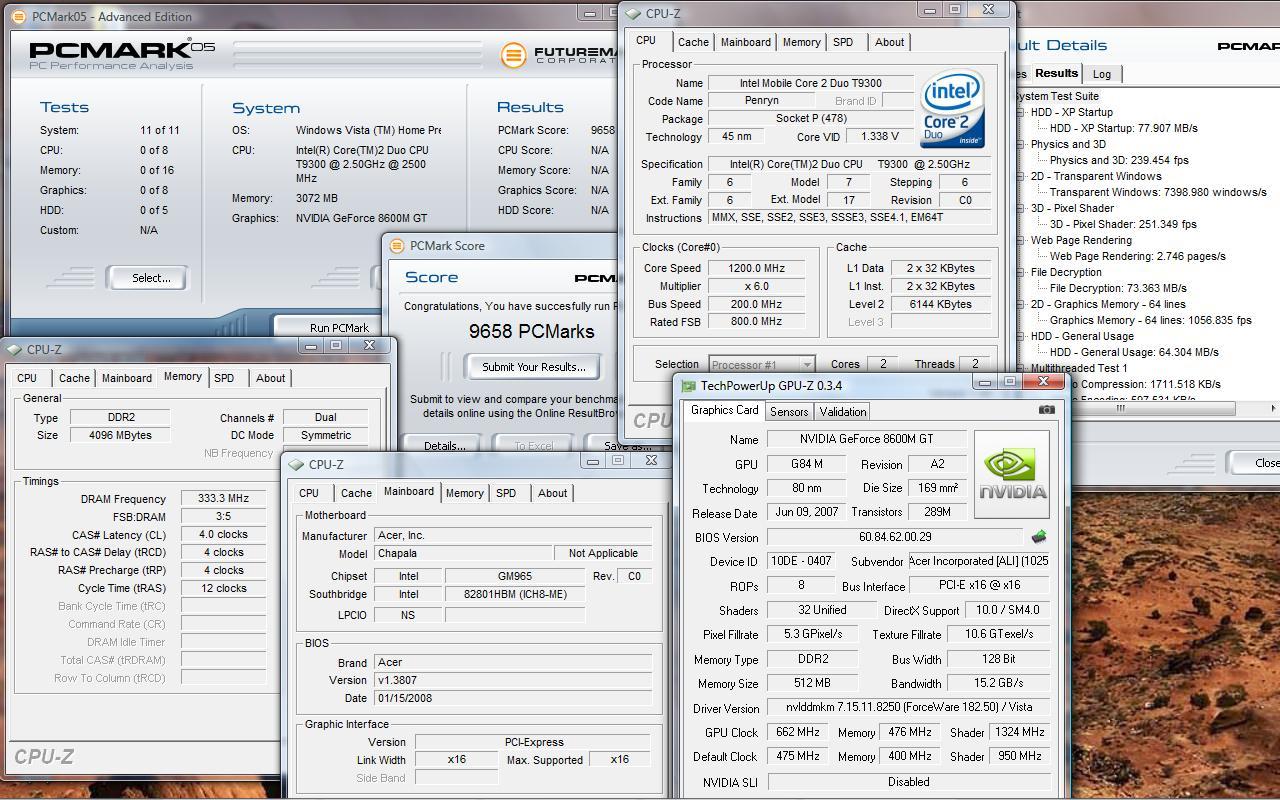Click the GPU Name field NVIDIA GeForce 8600M GT
The image size is (1280, 800).
click(866, 439)
